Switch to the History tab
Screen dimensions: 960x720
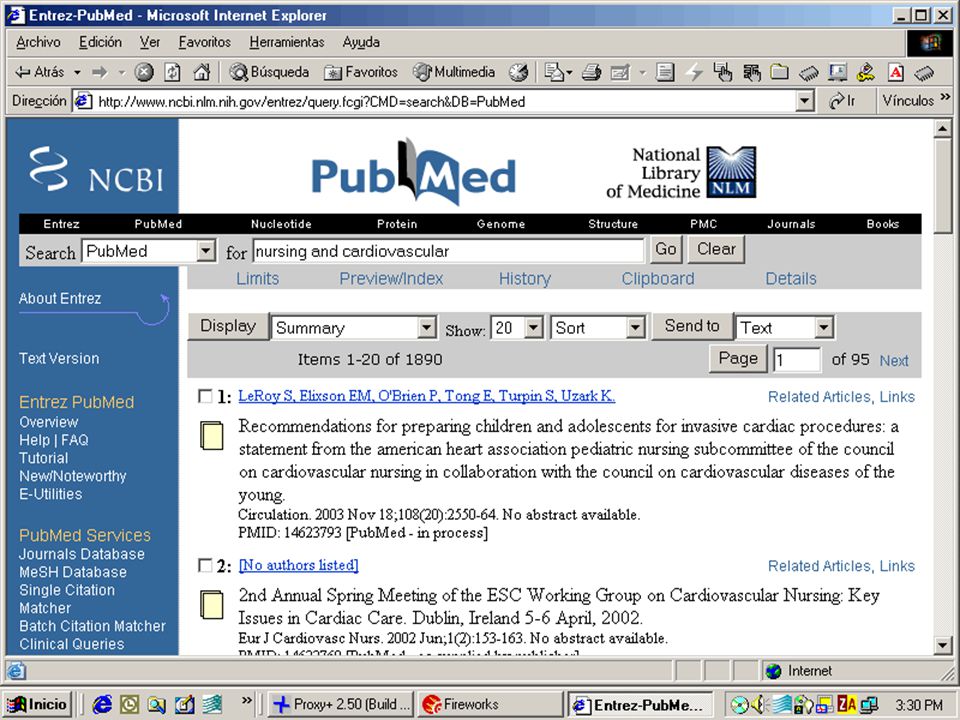pyautogui.click(x=525, y=279)
